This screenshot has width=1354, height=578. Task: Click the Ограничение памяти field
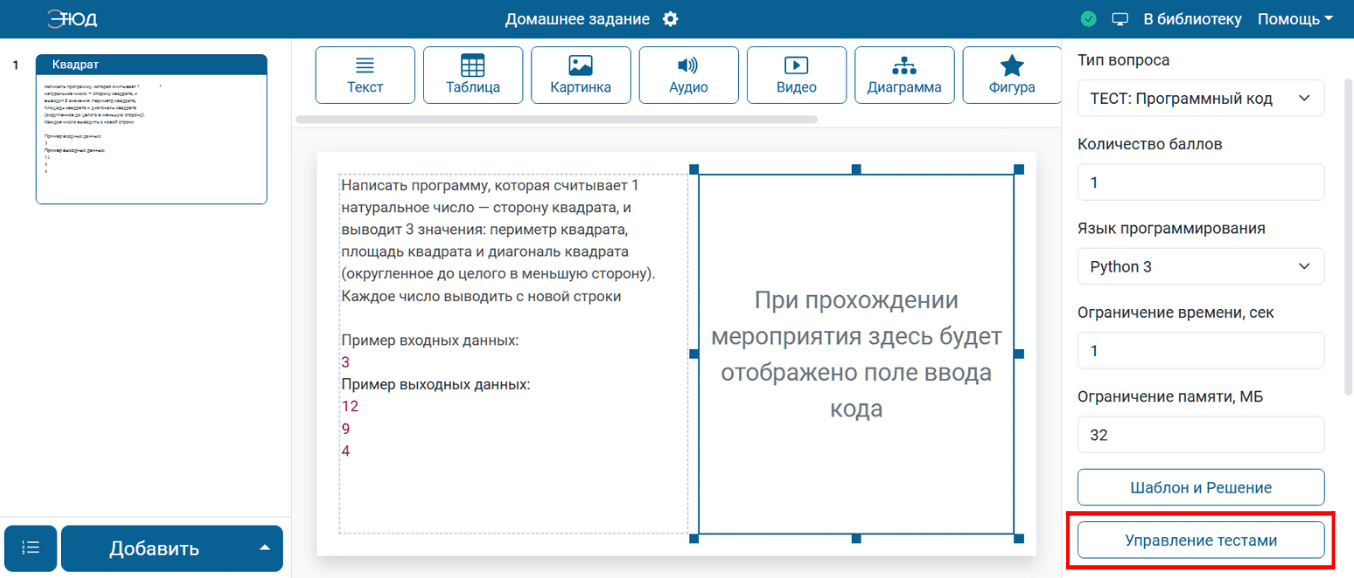(1201, 435)
